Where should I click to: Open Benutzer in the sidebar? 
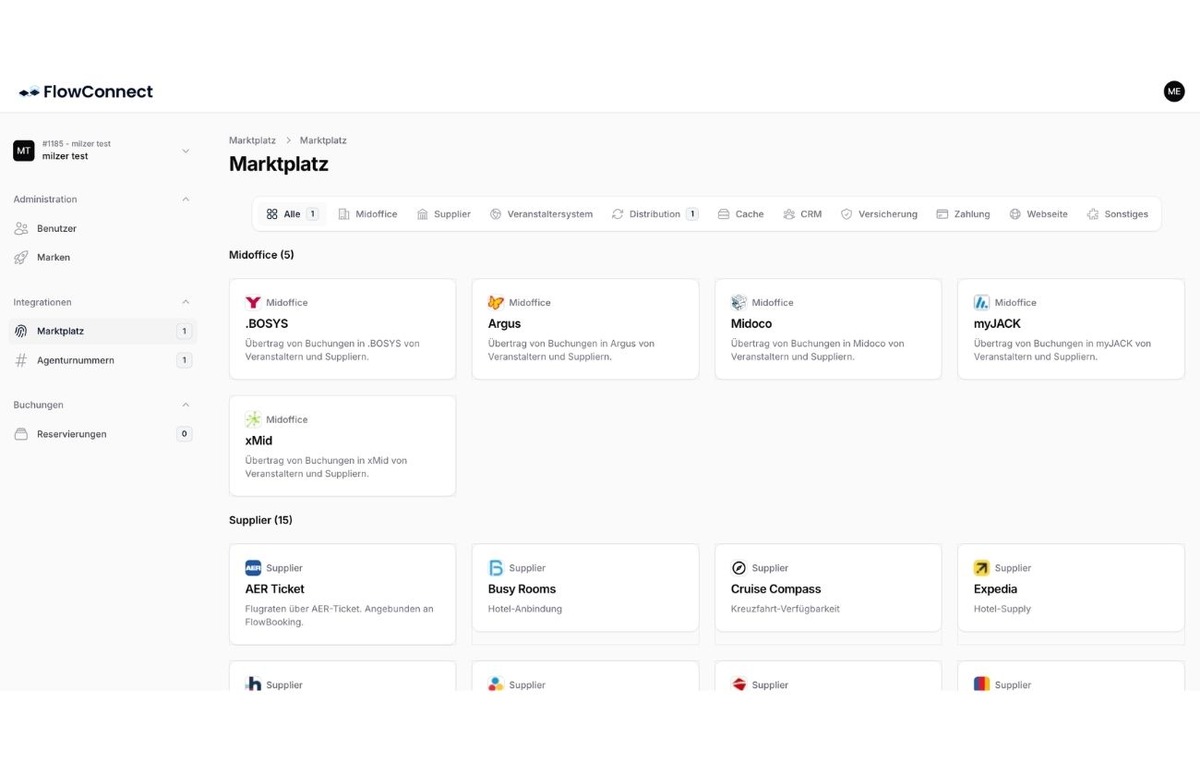tap(57, 228)
